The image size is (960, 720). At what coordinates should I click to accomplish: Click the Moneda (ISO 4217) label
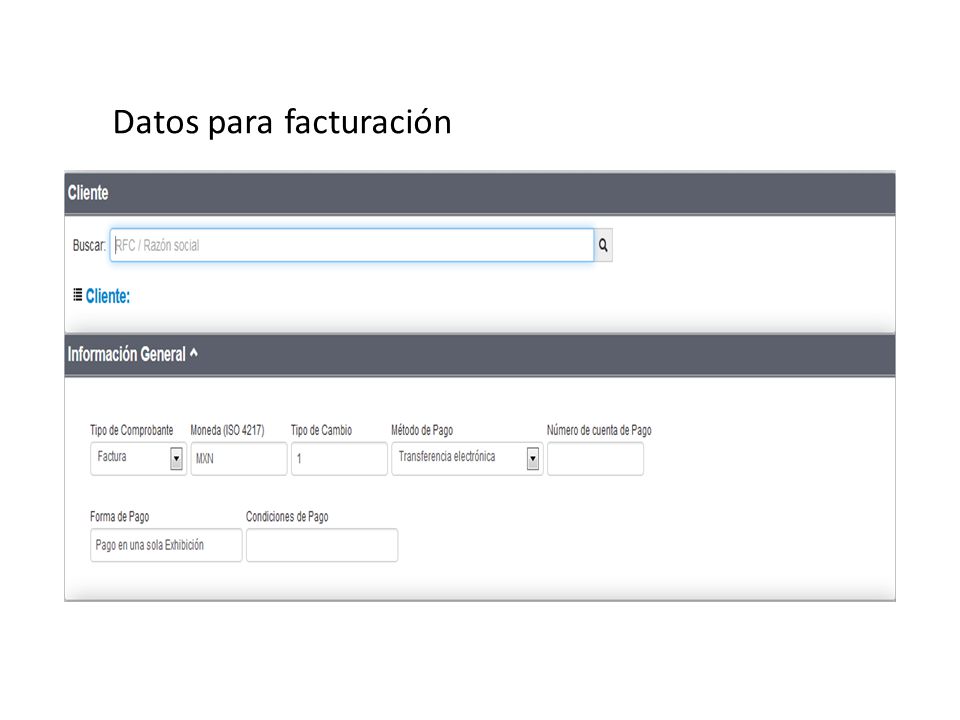(x=227, y=430)
